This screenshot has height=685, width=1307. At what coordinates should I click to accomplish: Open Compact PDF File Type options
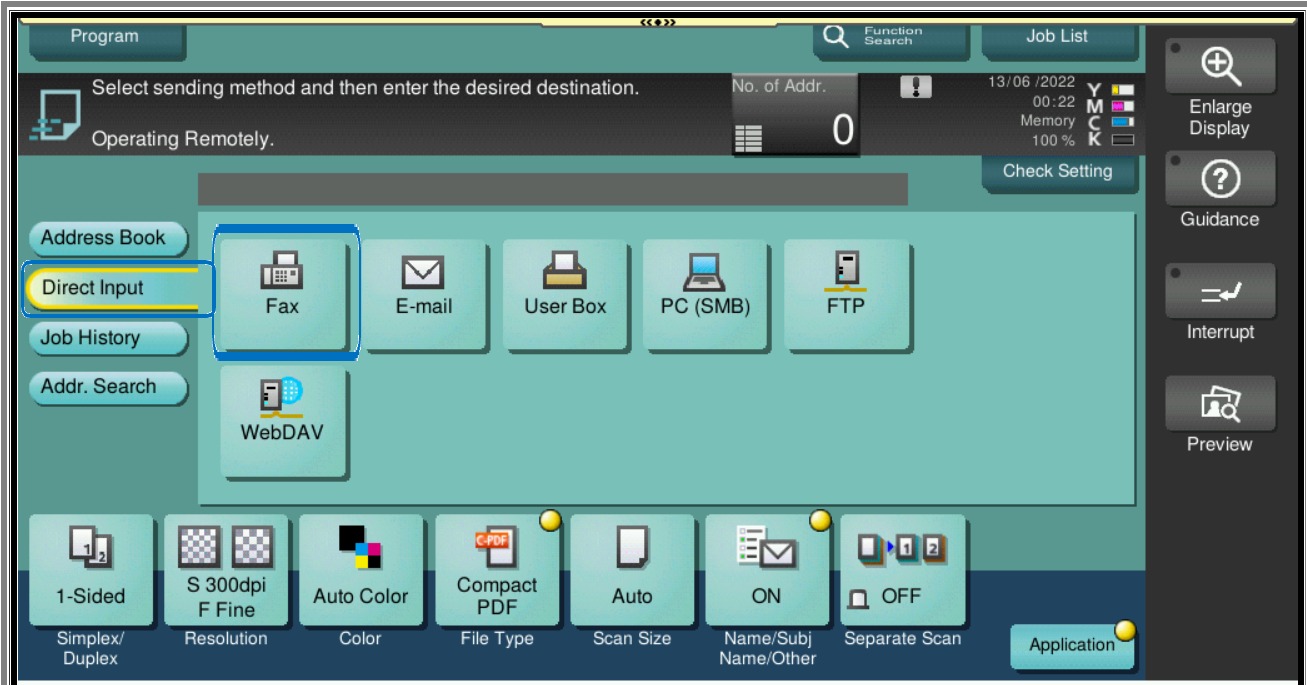pyautogui.click(x=497, y=570)
